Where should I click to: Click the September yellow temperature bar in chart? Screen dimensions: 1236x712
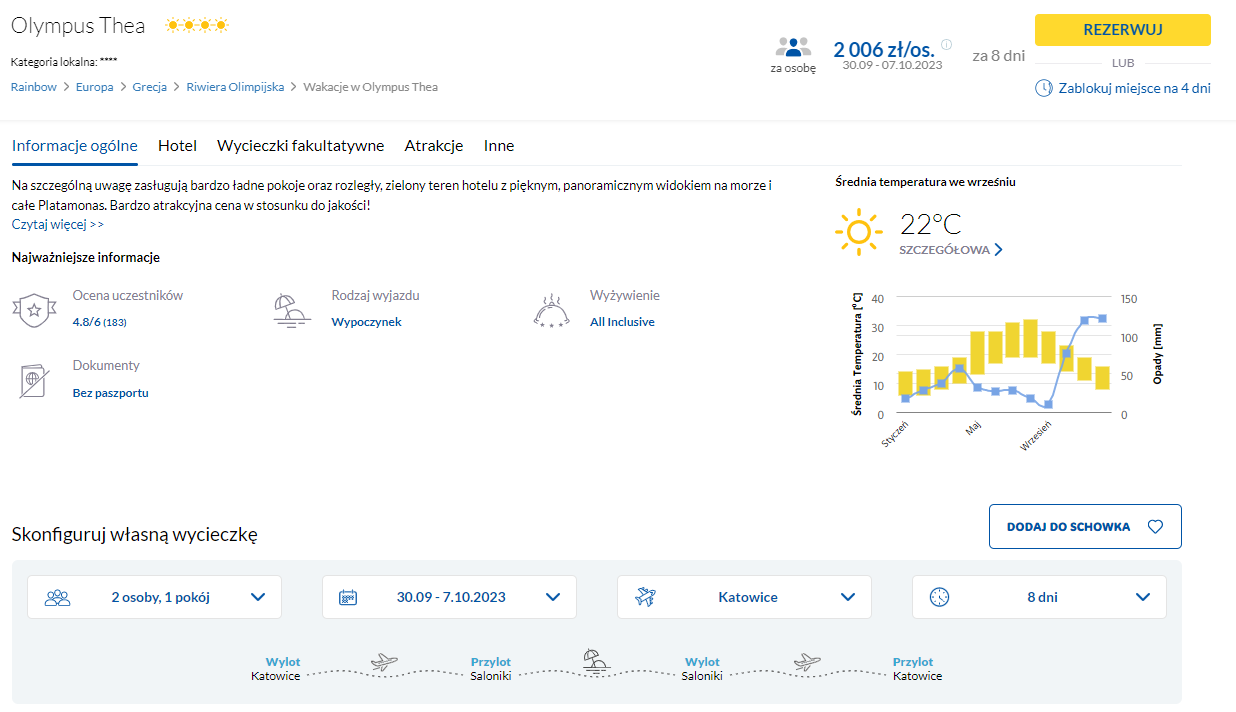1048,347
